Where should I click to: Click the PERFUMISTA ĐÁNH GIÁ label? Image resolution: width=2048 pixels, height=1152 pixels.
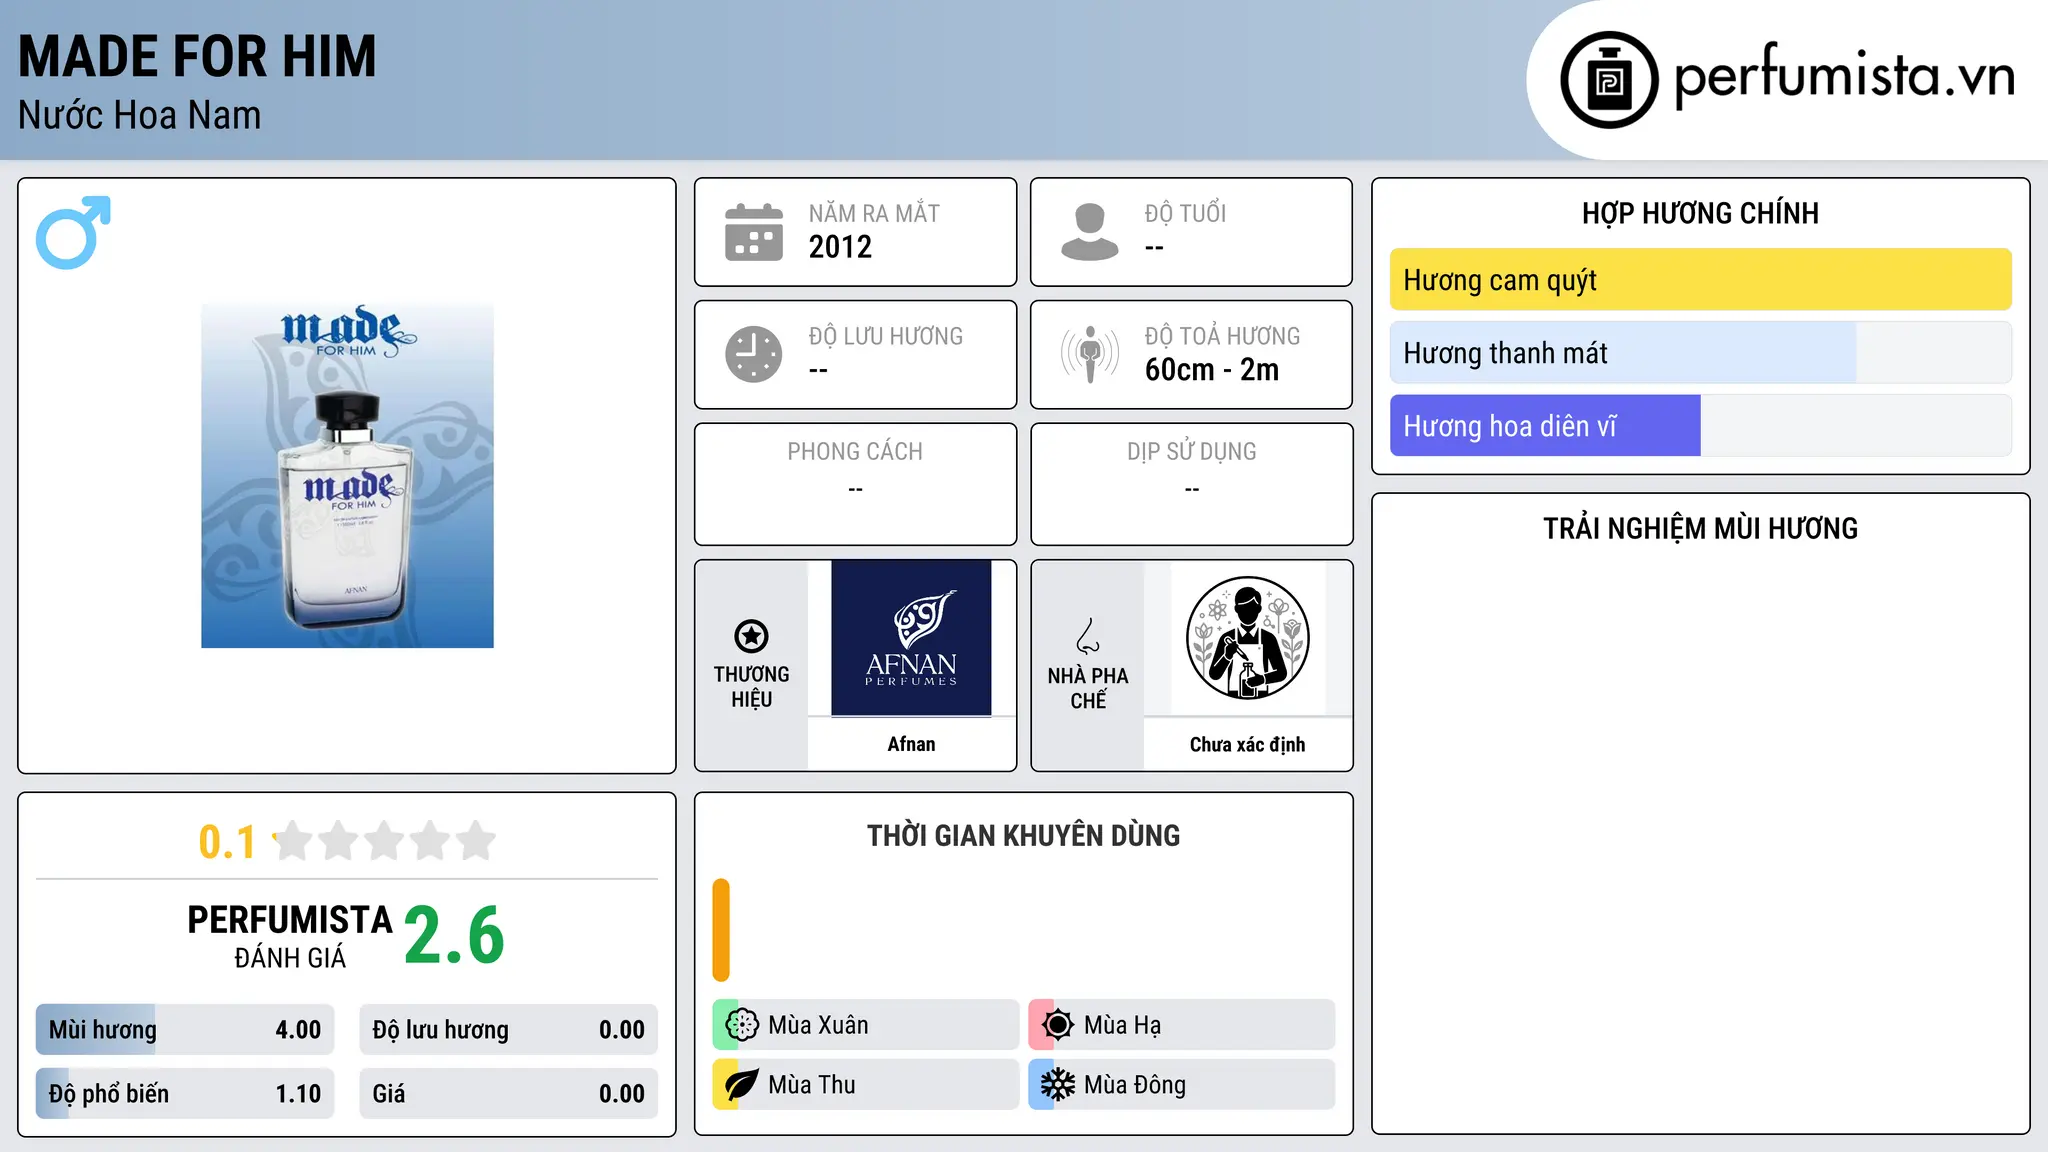290,936
